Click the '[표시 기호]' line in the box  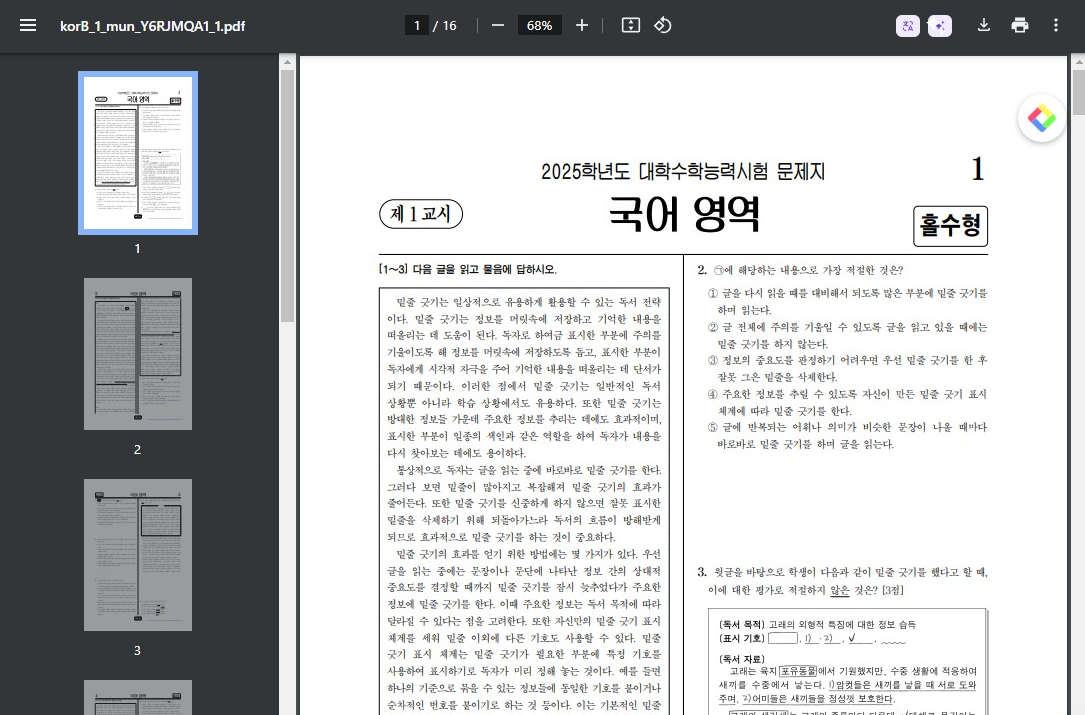pyautogui.click(x=812, y=638)
